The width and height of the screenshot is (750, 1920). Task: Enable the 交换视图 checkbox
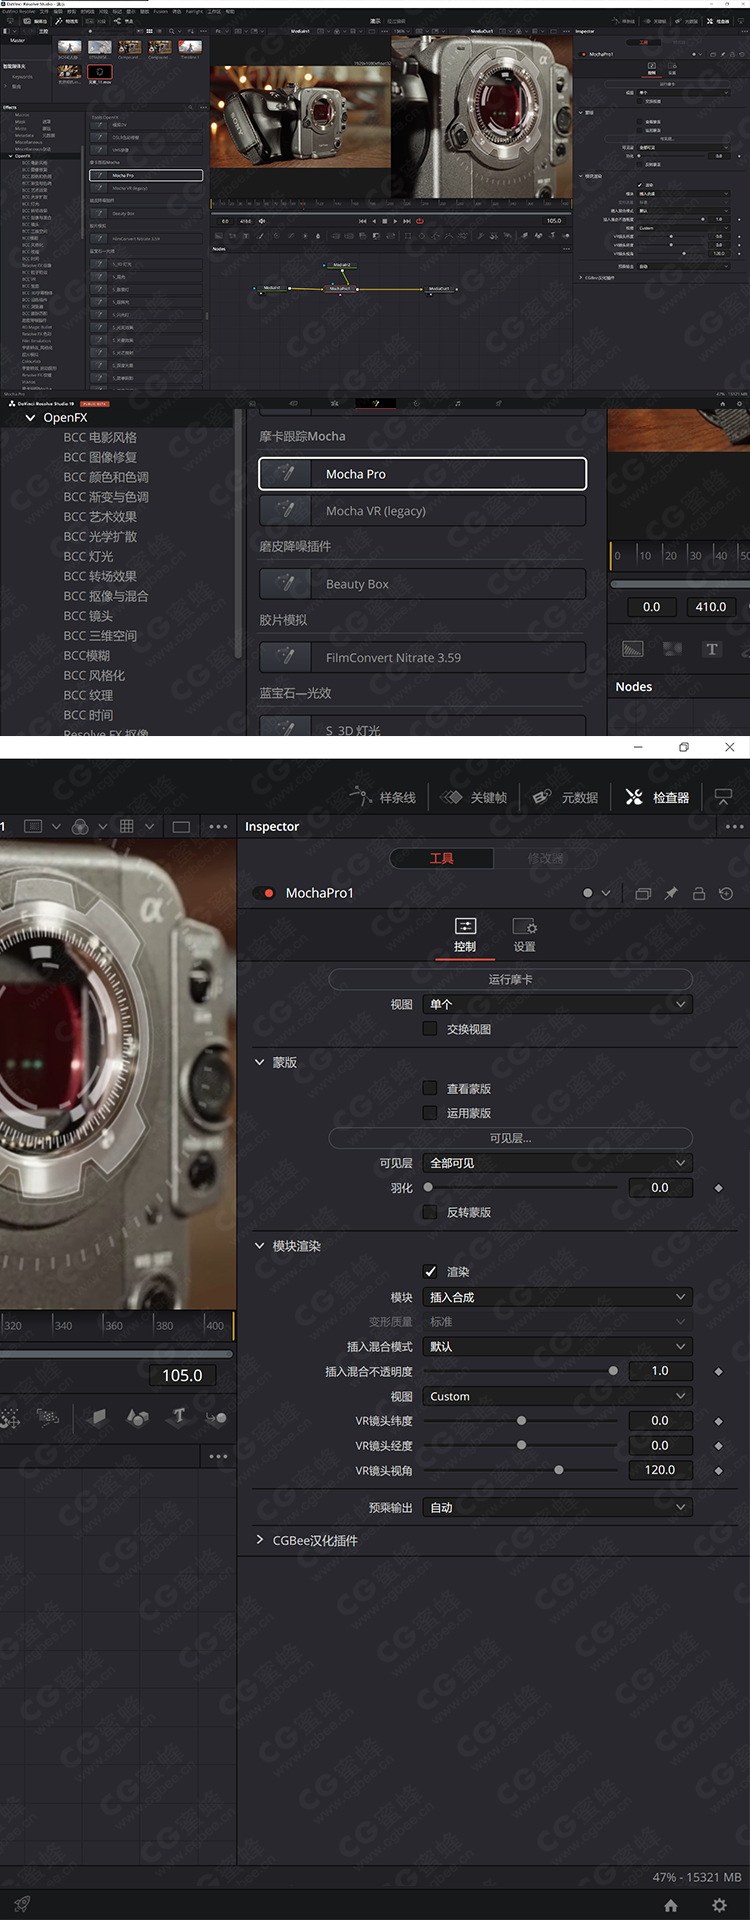[430, 1028]
